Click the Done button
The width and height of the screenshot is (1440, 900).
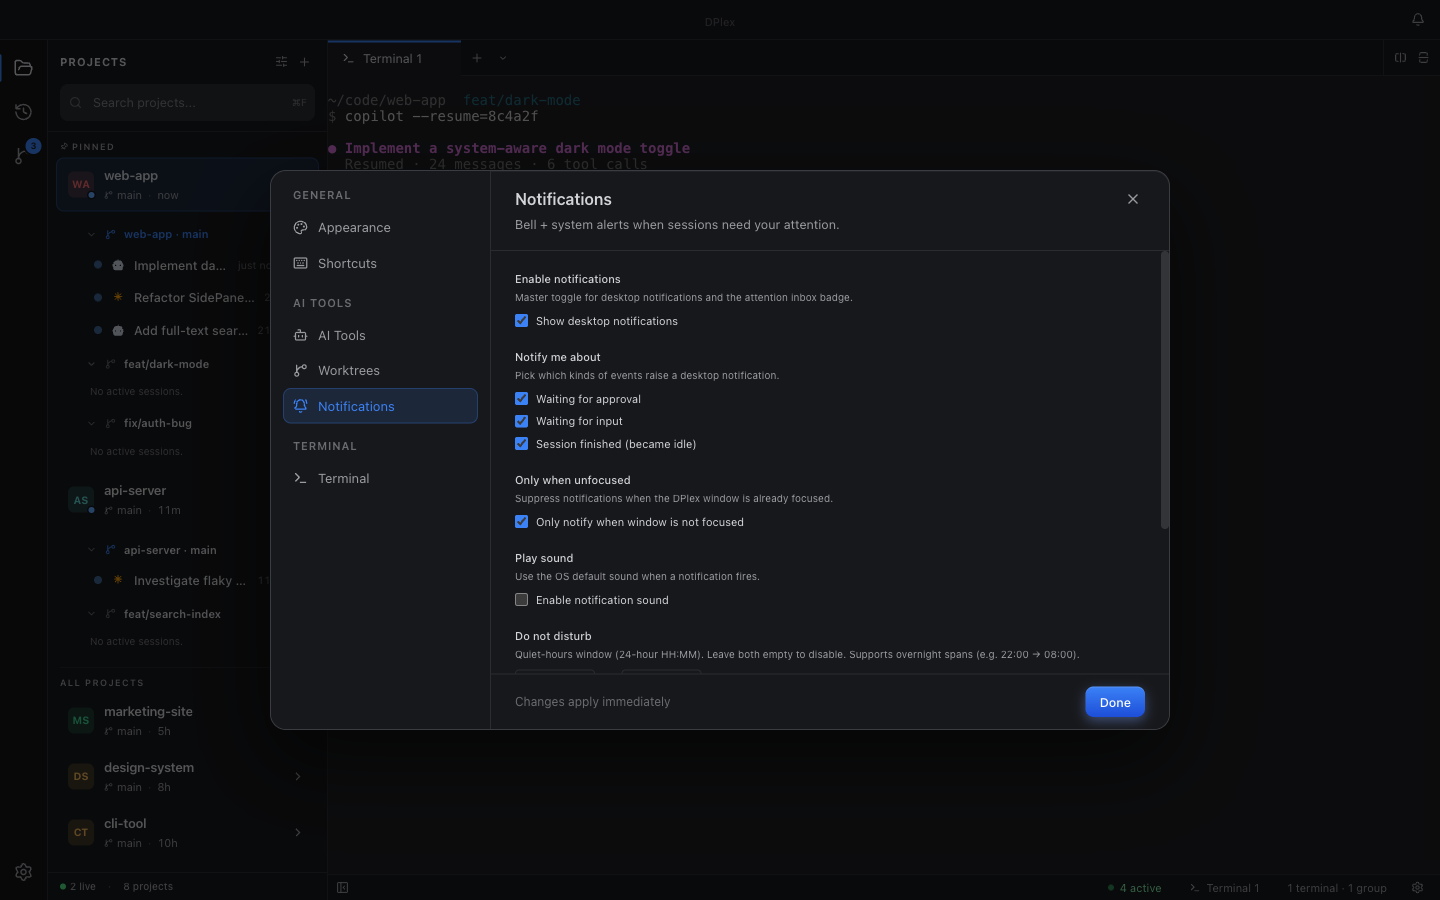tap(1115, 702)
